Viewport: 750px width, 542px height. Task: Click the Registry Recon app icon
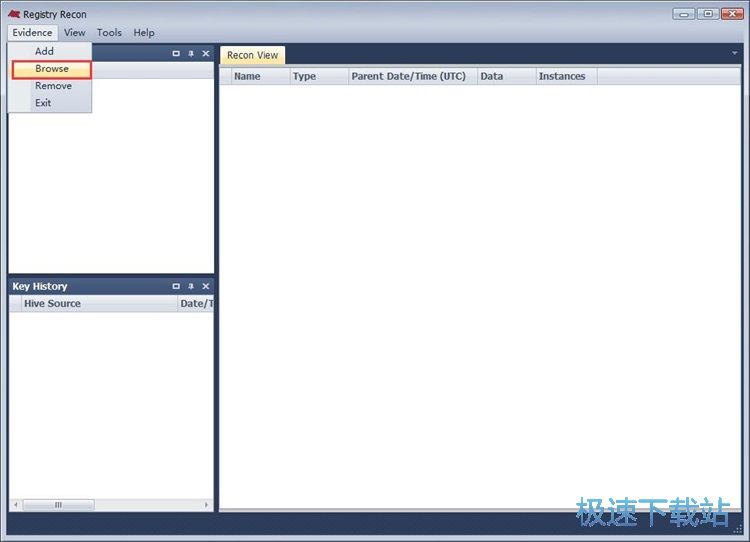[14, 14]
